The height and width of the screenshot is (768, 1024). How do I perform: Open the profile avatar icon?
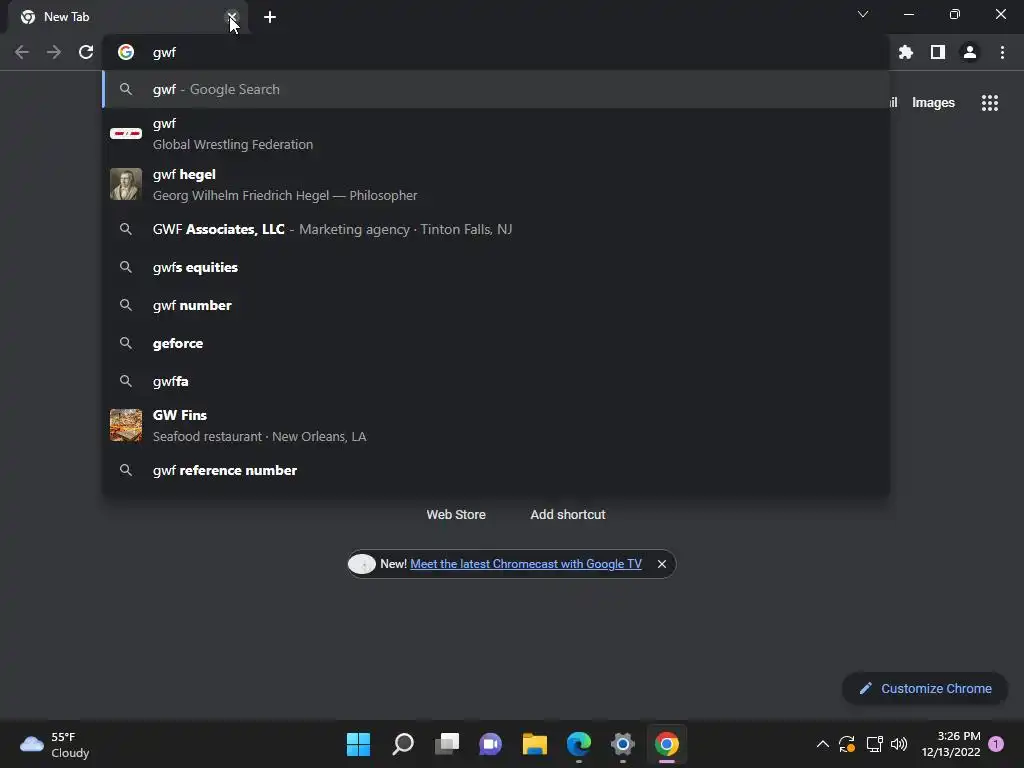tap(970, 52)
